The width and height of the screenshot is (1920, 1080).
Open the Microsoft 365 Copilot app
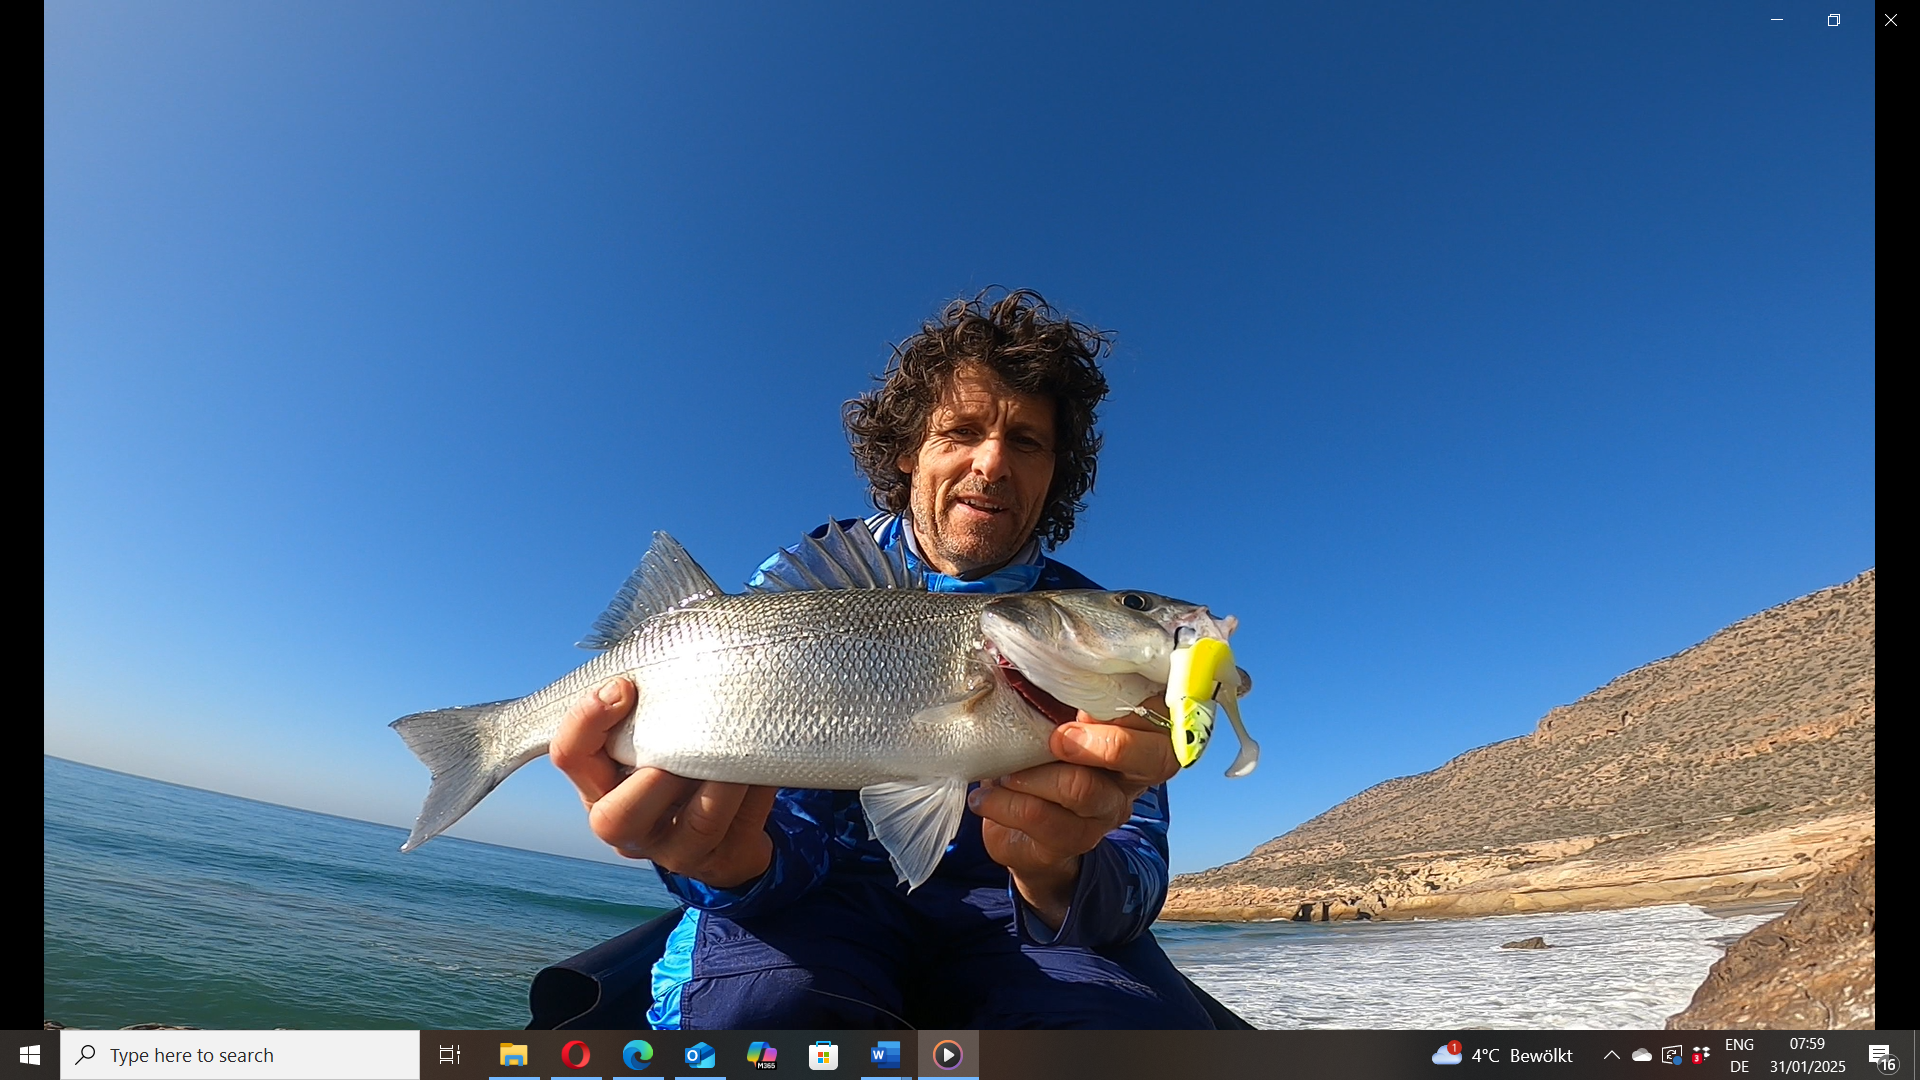point(762,1055)
